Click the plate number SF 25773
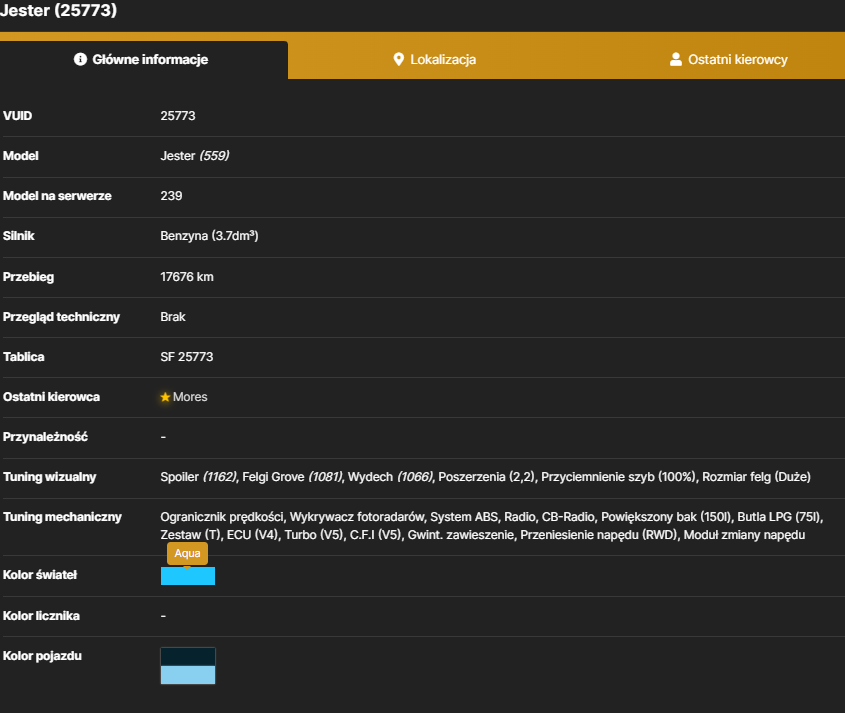 [x=186, y=357]
